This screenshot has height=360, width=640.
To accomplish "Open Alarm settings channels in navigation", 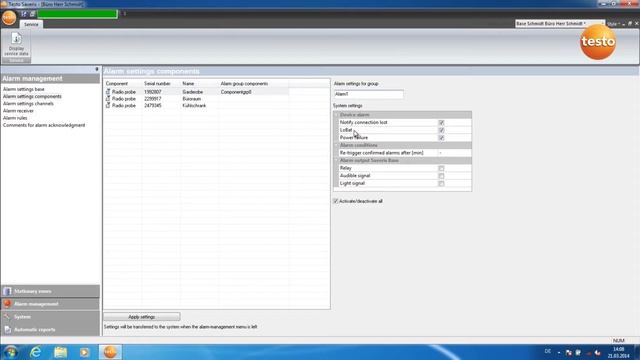I will click(x=28, y=104).
